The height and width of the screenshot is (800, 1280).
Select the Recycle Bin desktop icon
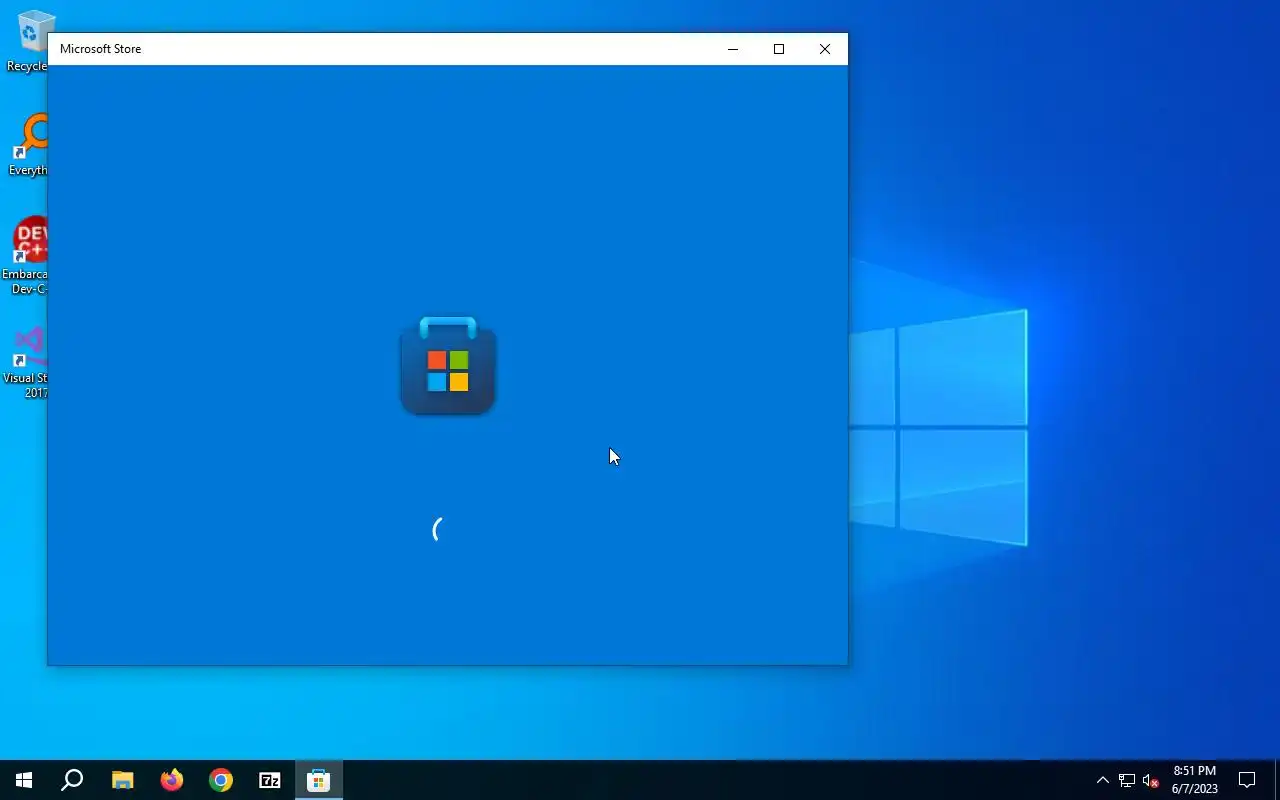point(26,41)
